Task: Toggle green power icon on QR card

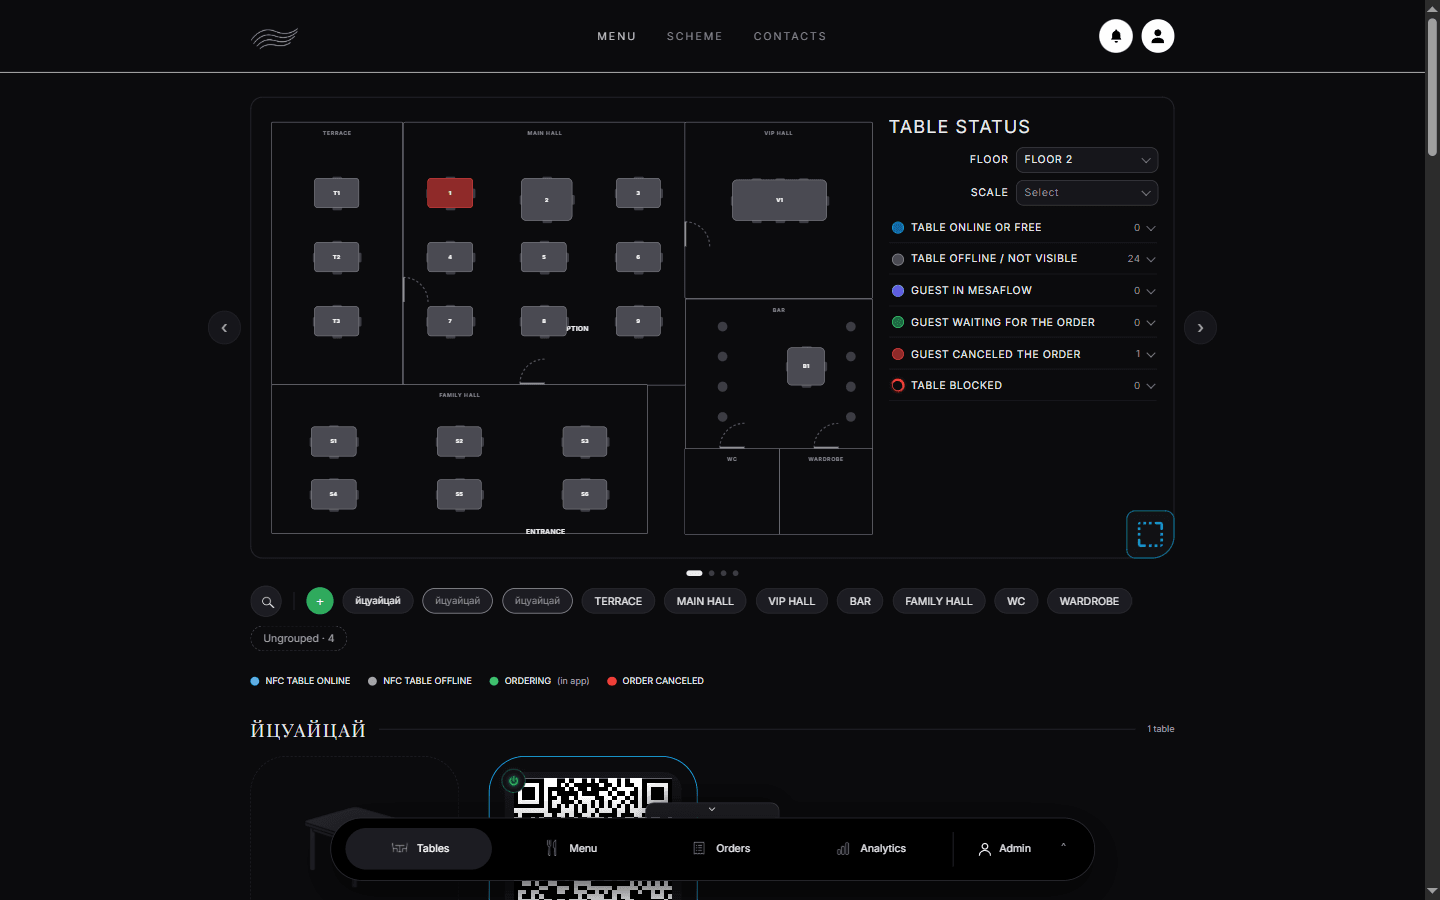Action: pos(513,781)
